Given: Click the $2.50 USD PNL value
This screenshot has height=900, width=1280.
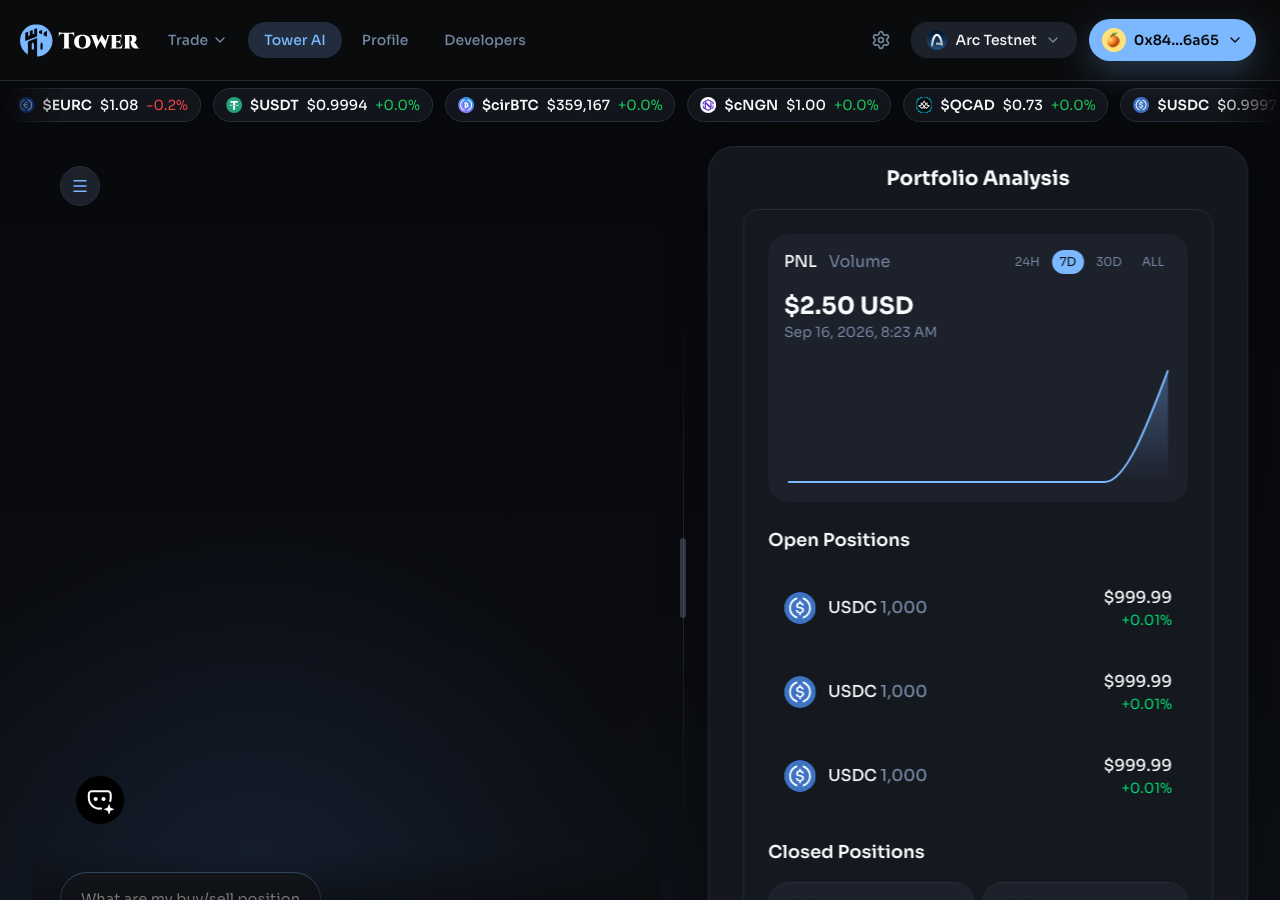Looking at the screenshot, I should (x=849, y=305).
